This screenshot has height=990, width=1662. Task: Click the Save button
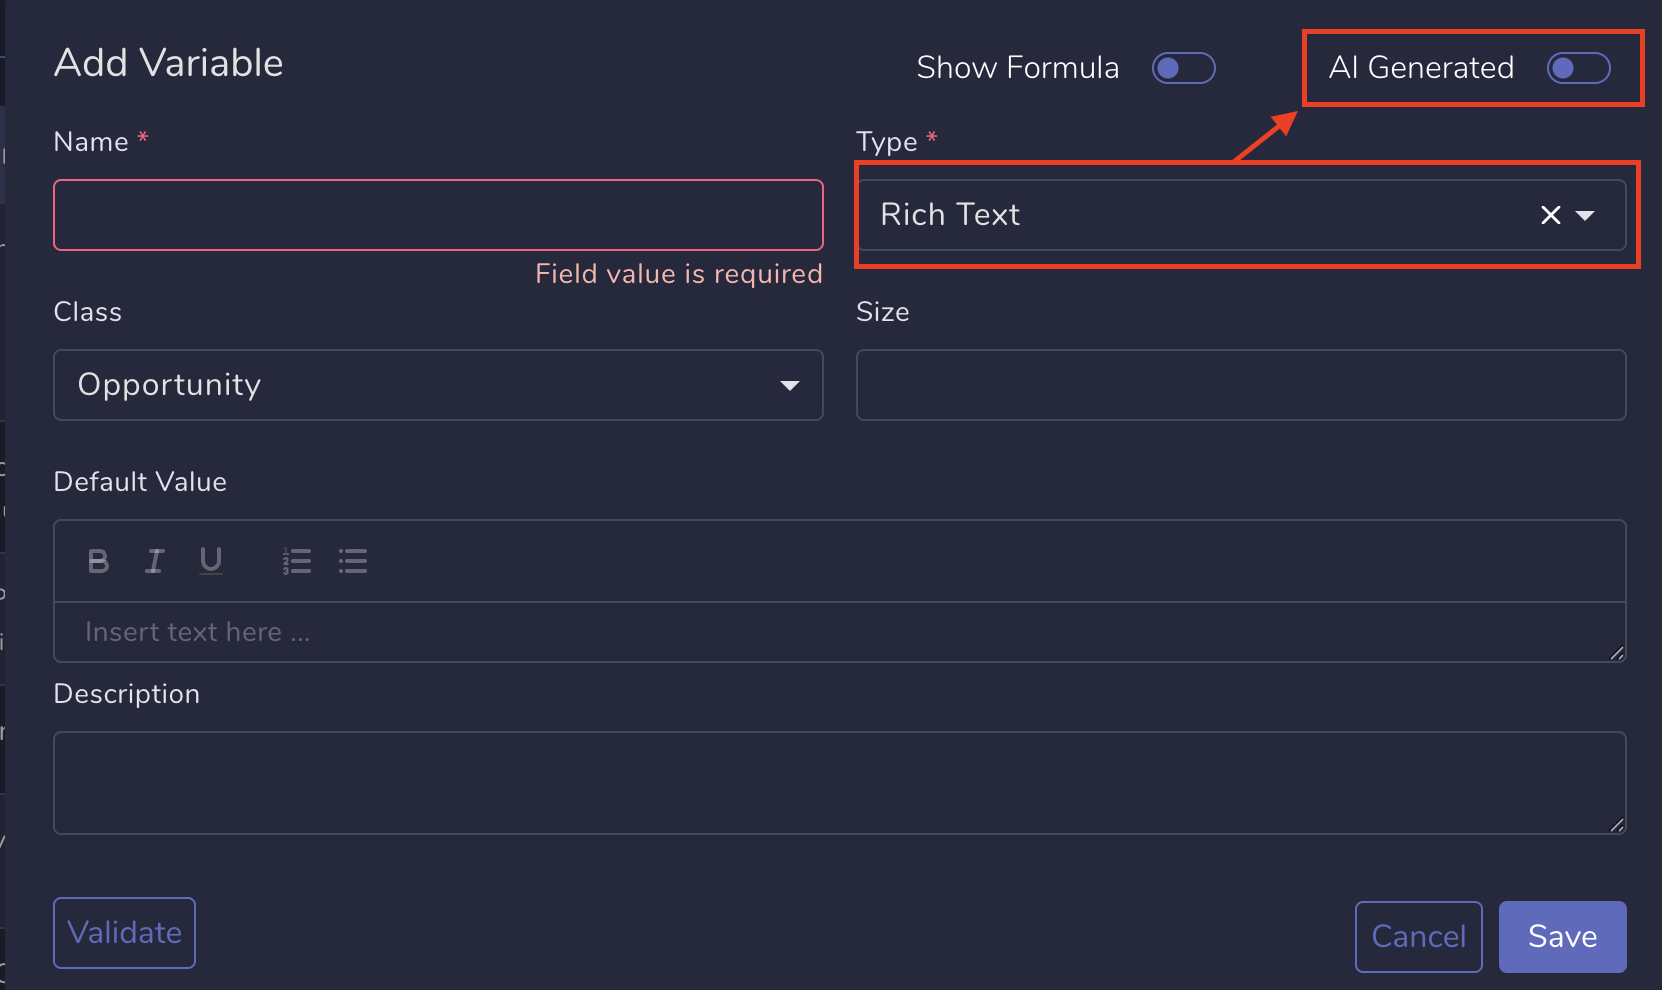tap(1562, 936)
